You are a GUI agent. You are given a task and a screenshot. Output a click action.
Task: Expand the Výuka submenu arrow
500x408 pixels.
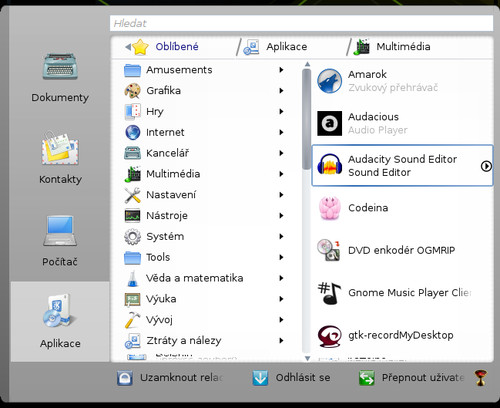point(281,299)
